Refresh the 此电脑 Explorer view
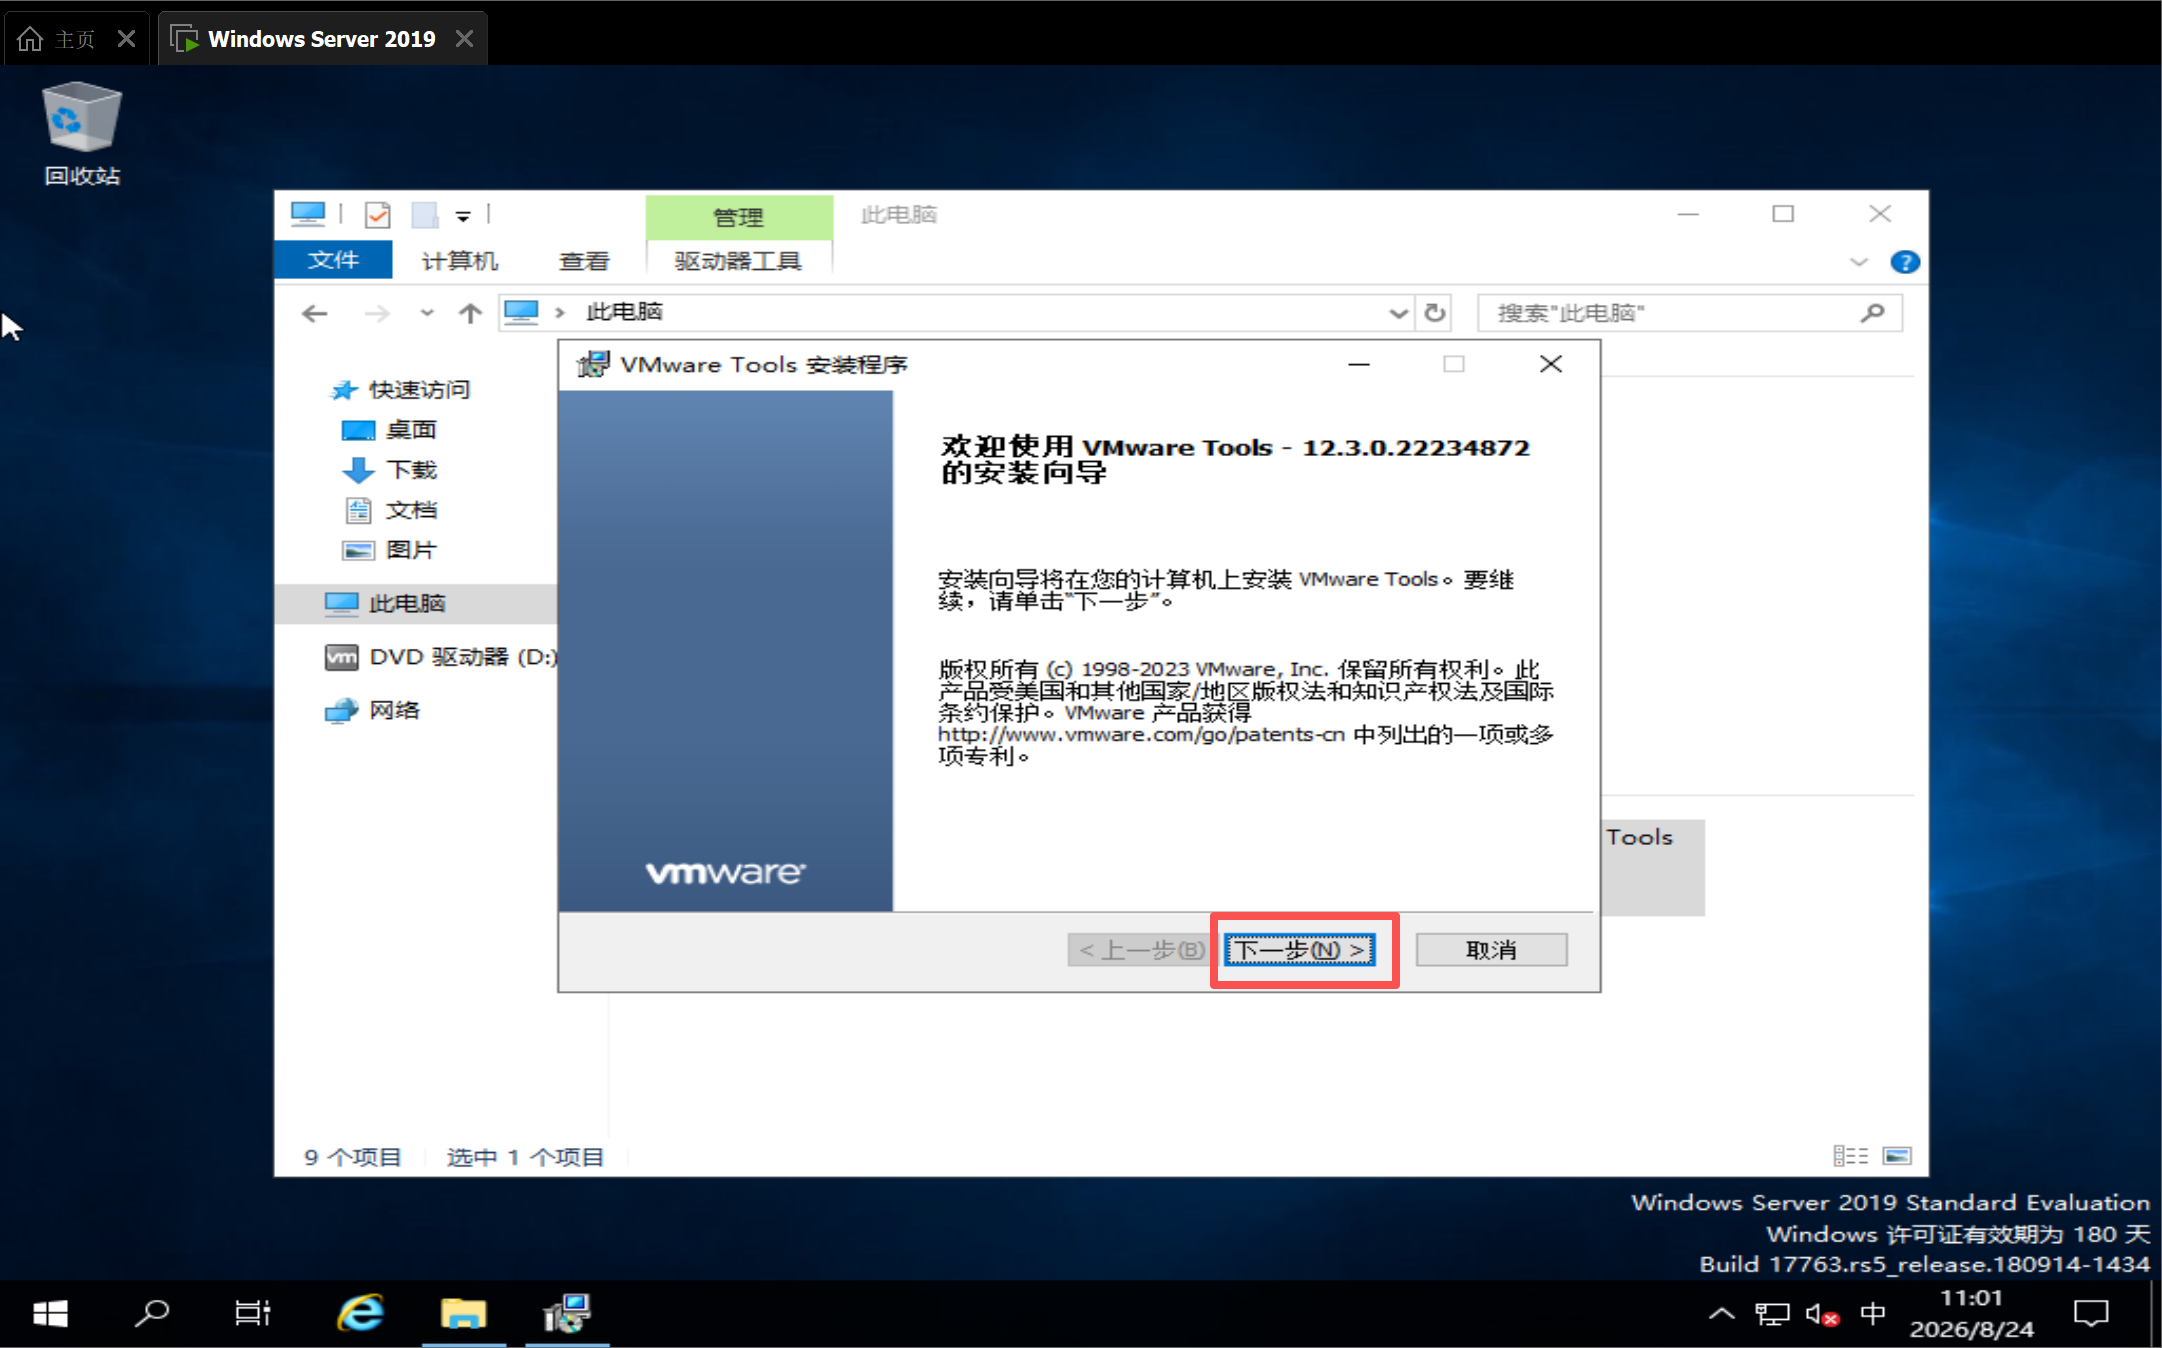The width and height of the screenshot is (2162, 1348). [1435, 313]
